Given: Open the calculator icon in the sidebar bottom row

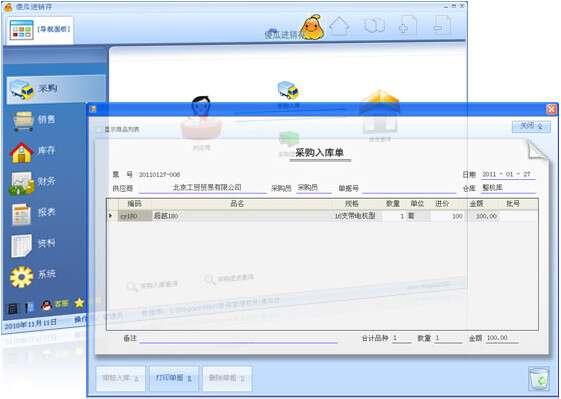Looking at the screenshot, I should [x=13, y=308].
